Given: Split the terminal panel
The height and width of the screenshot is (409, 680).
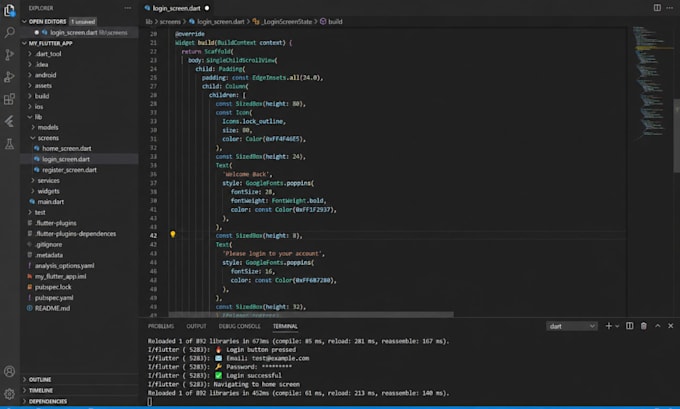Looking at the screenshot, I should pyautogui.click(x=629, y=326).
